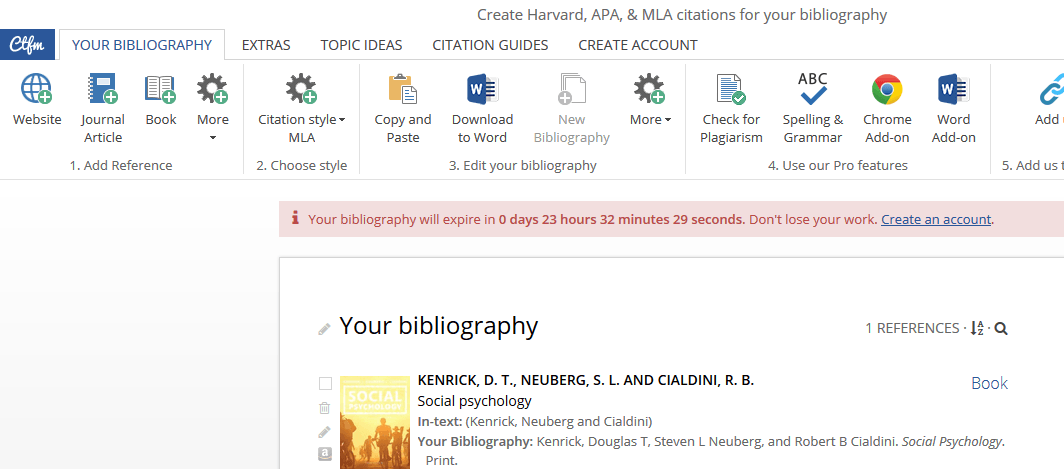
Task: Open Spelling & Grammar checker
Action: point(812,91)
